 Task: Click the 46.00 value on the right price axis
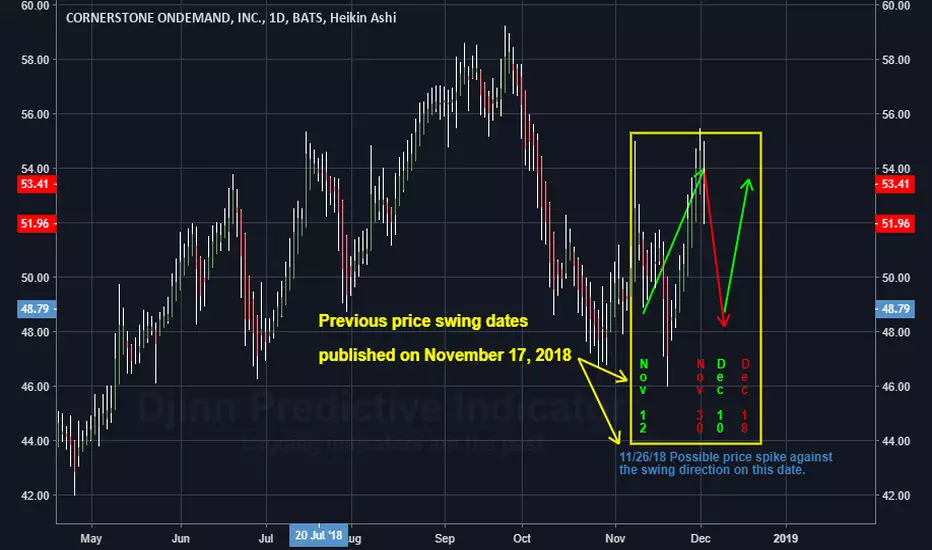coord(896,386)
